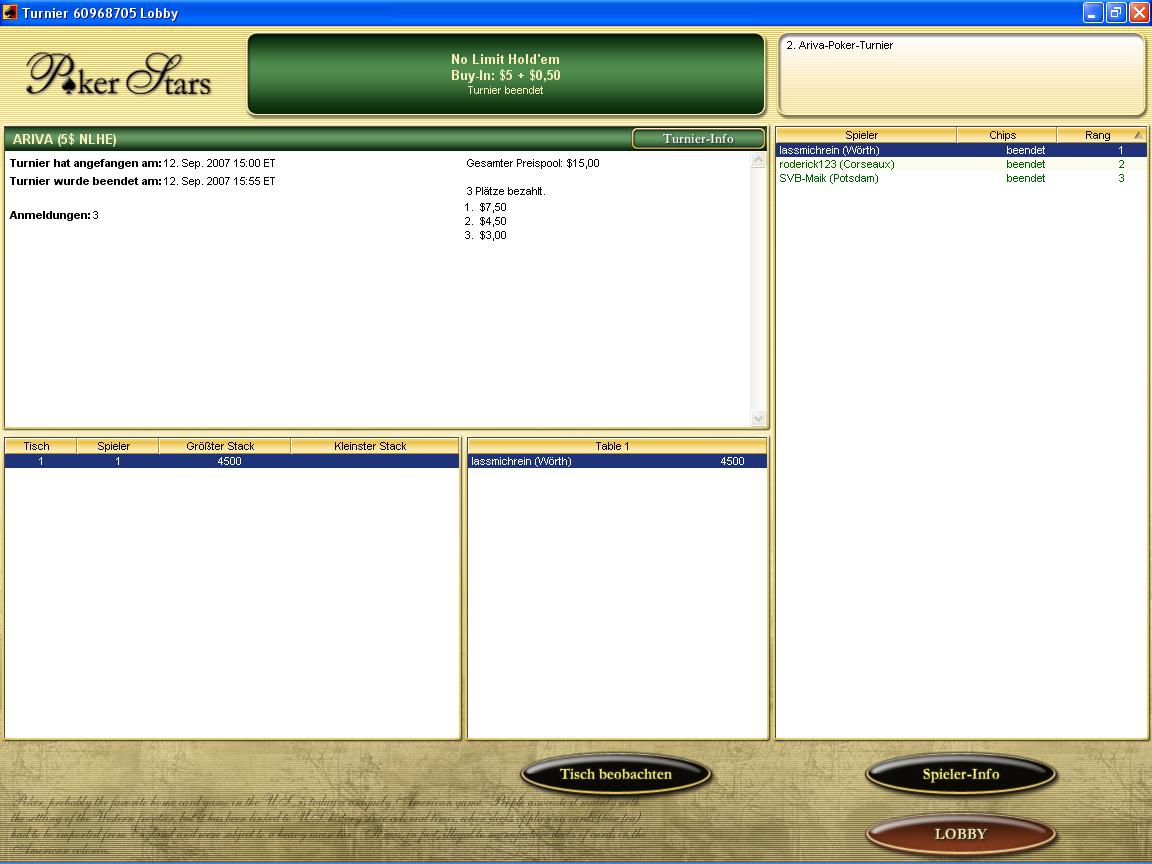Click the Anmeldungen: 3 text
1152x864 pixels.
point(54,215)
